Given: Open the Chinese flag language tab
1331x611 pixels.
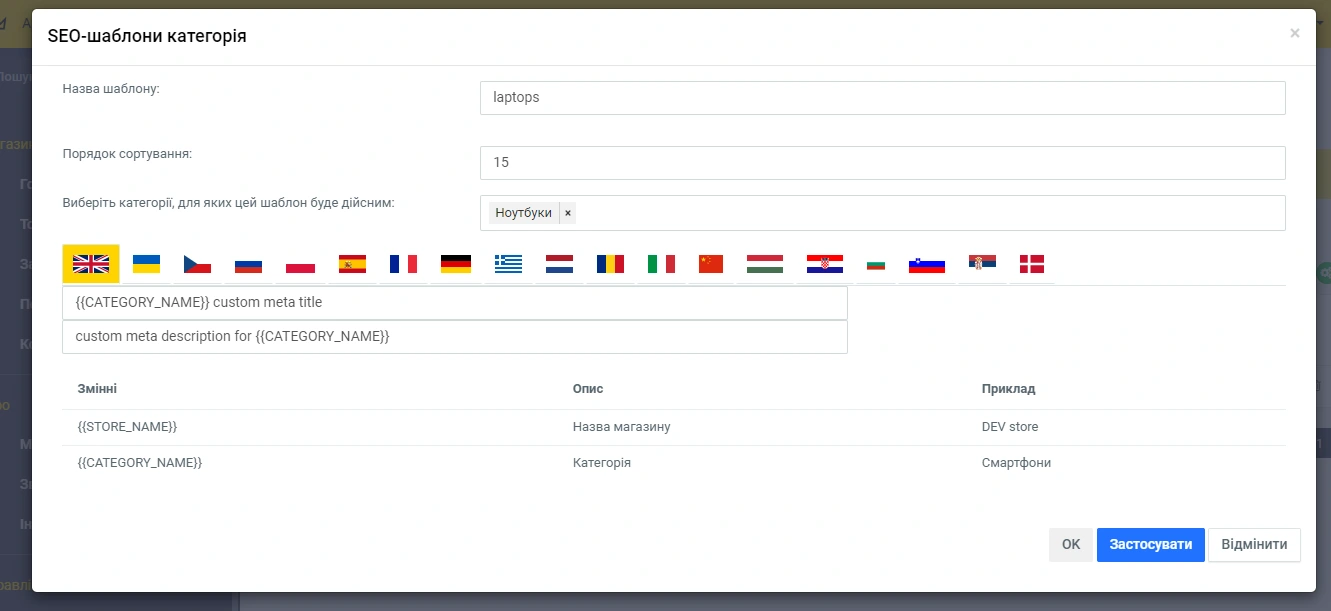Looking at the screenshot, I should (711, 264).
